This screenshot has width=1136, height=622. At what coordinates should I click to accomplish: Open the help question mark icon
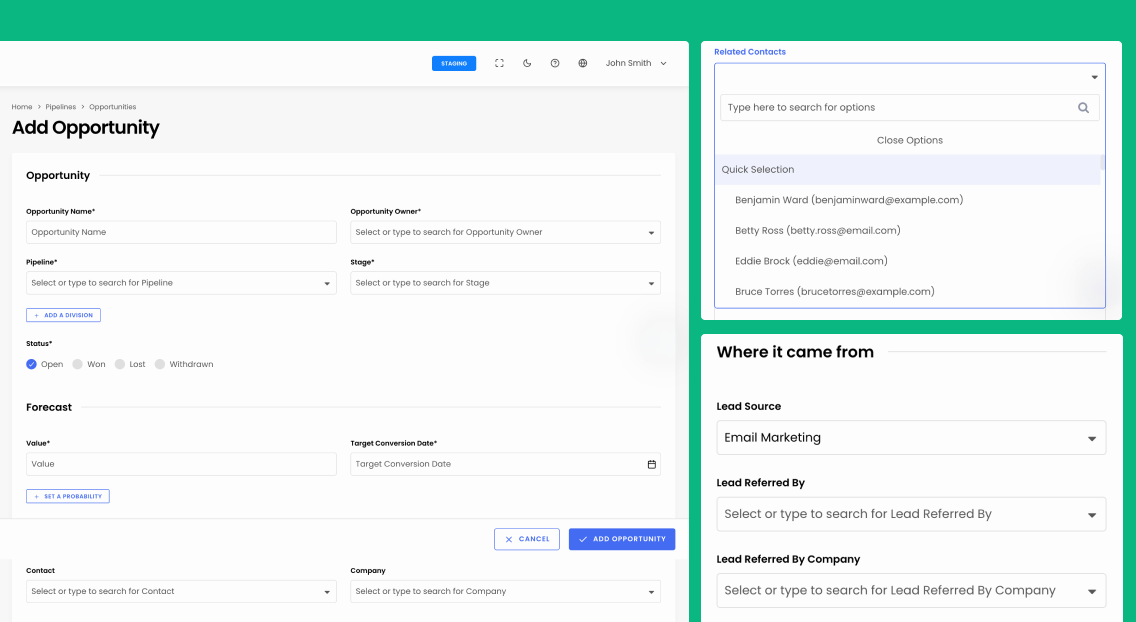555,64
